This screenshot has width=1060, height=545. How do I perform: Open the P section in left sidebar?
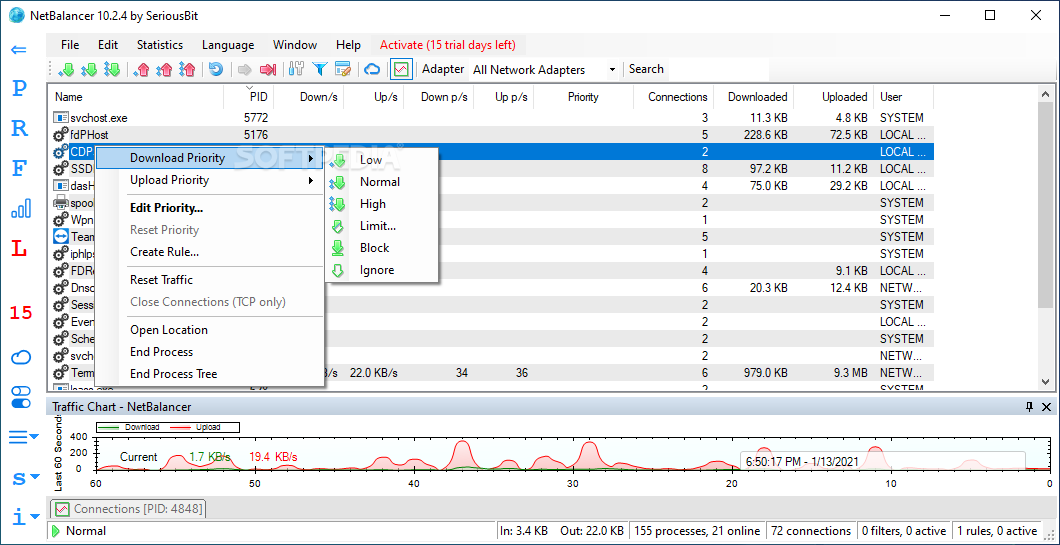[x=20, y=88]
